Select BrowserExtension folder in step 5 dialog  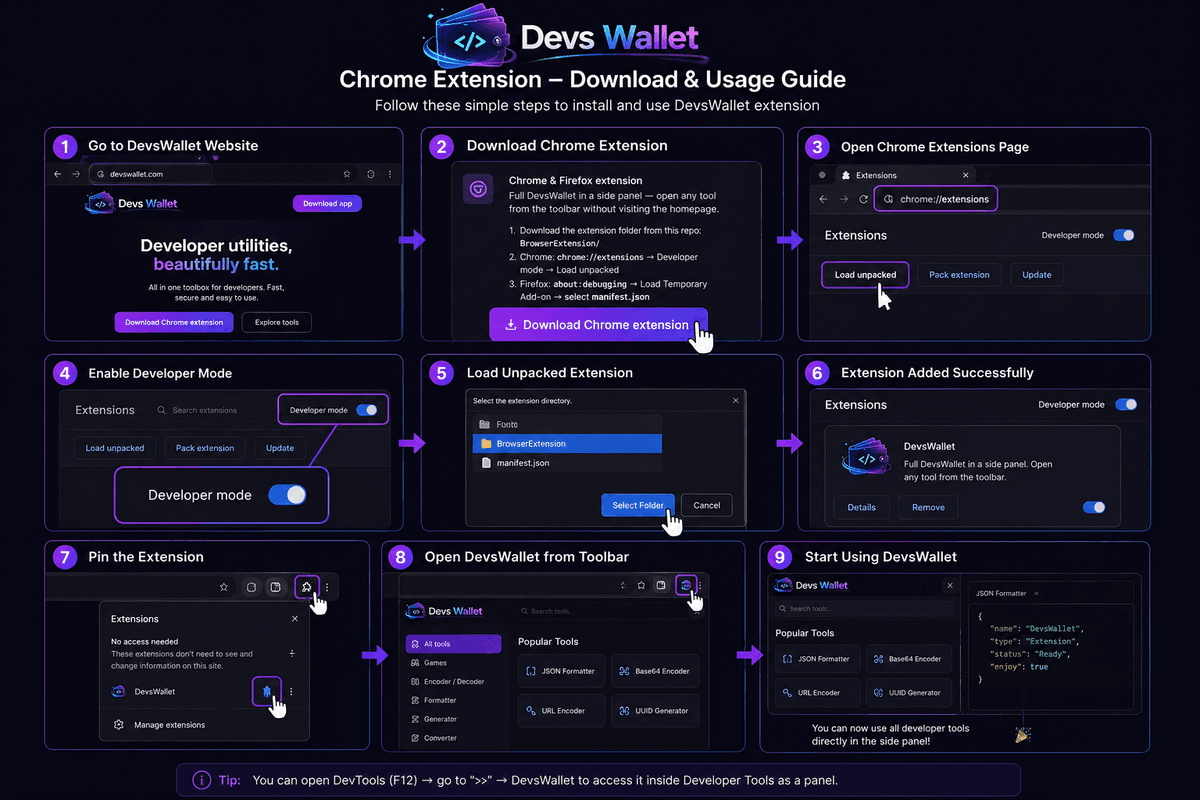pos(567,443)
